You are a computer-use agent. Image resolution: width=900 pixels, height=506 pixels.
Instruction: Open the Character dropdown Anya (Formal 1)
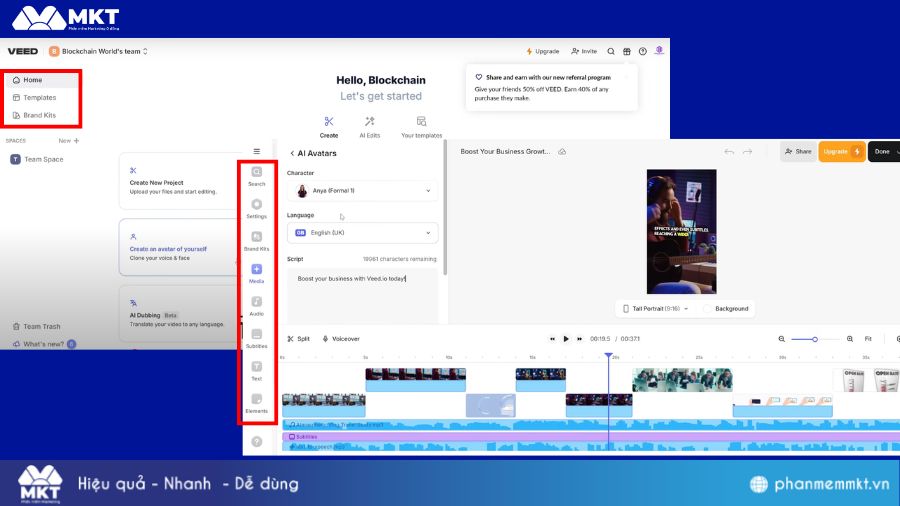(362, 190)
